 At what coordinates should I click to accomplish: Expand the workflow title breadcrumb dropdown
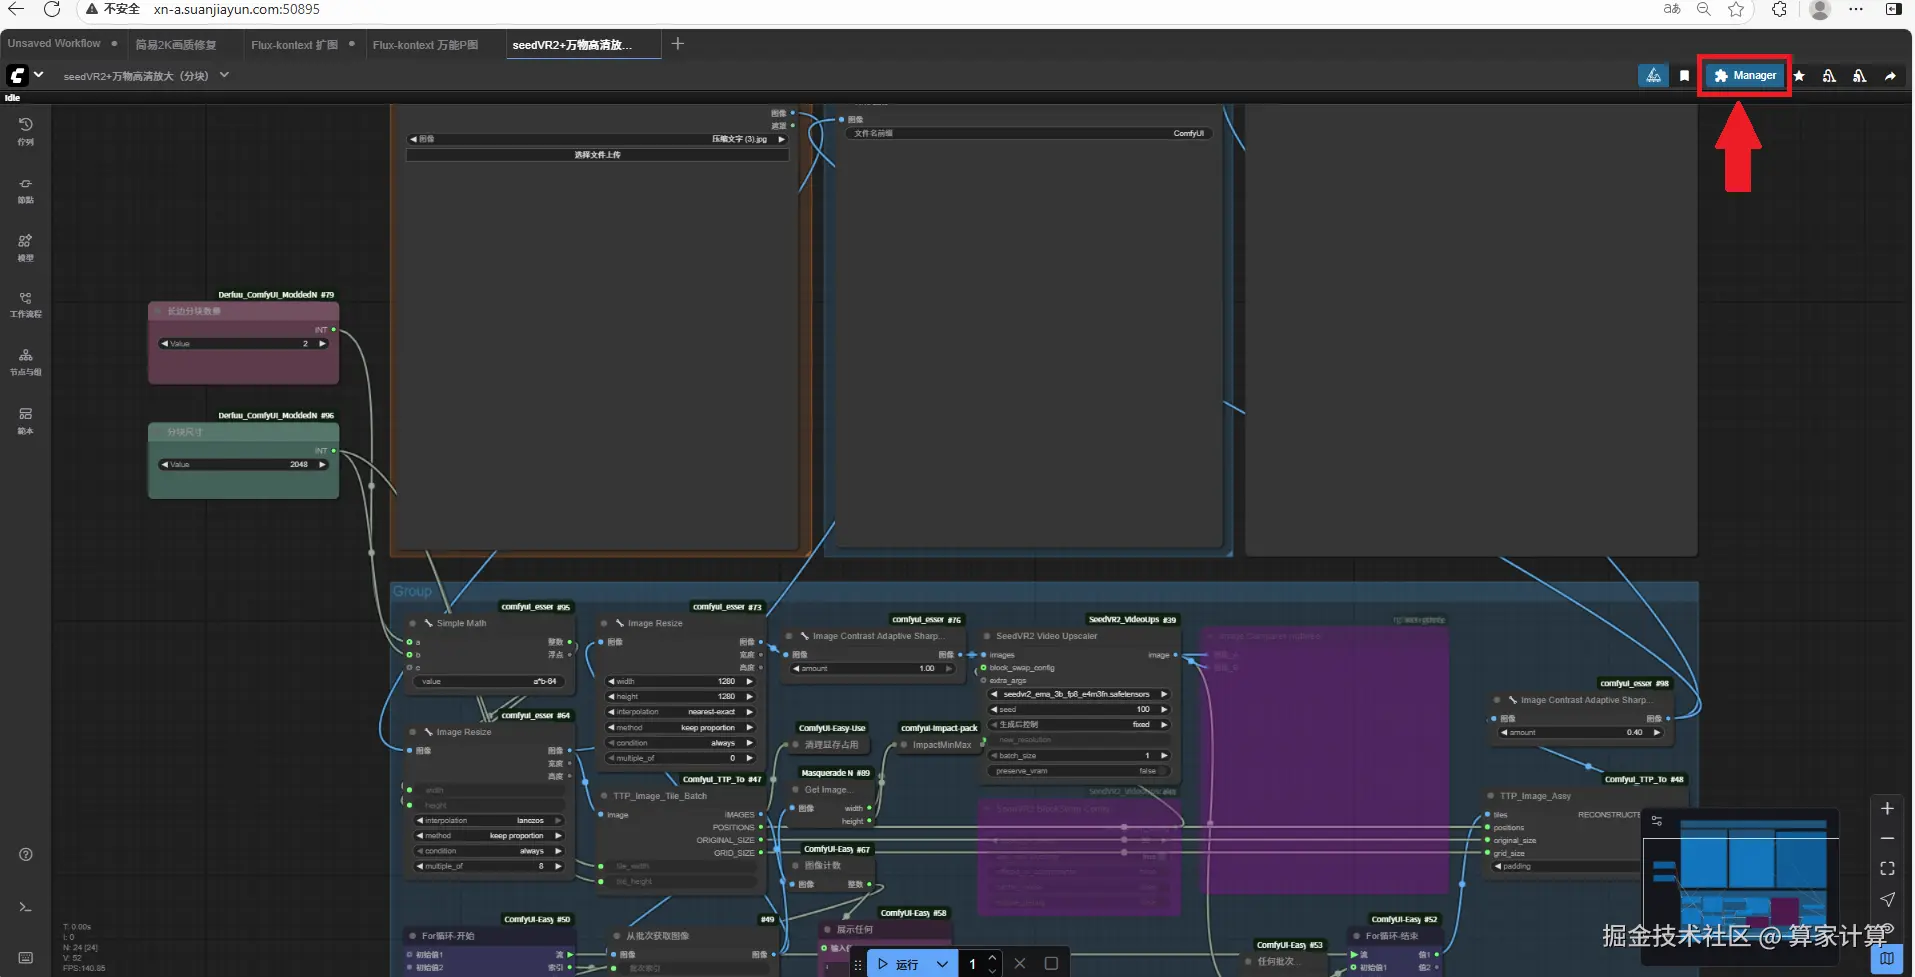pyautogui.click(x=225, y=75)
